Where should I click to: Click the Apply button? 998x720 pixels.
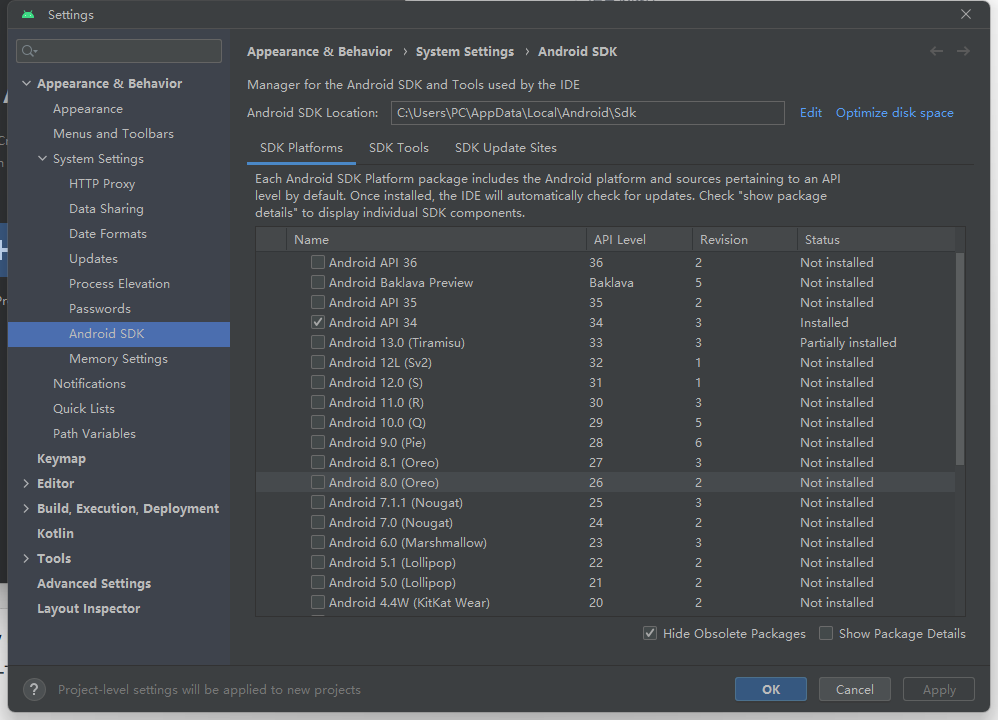point(939,689)
